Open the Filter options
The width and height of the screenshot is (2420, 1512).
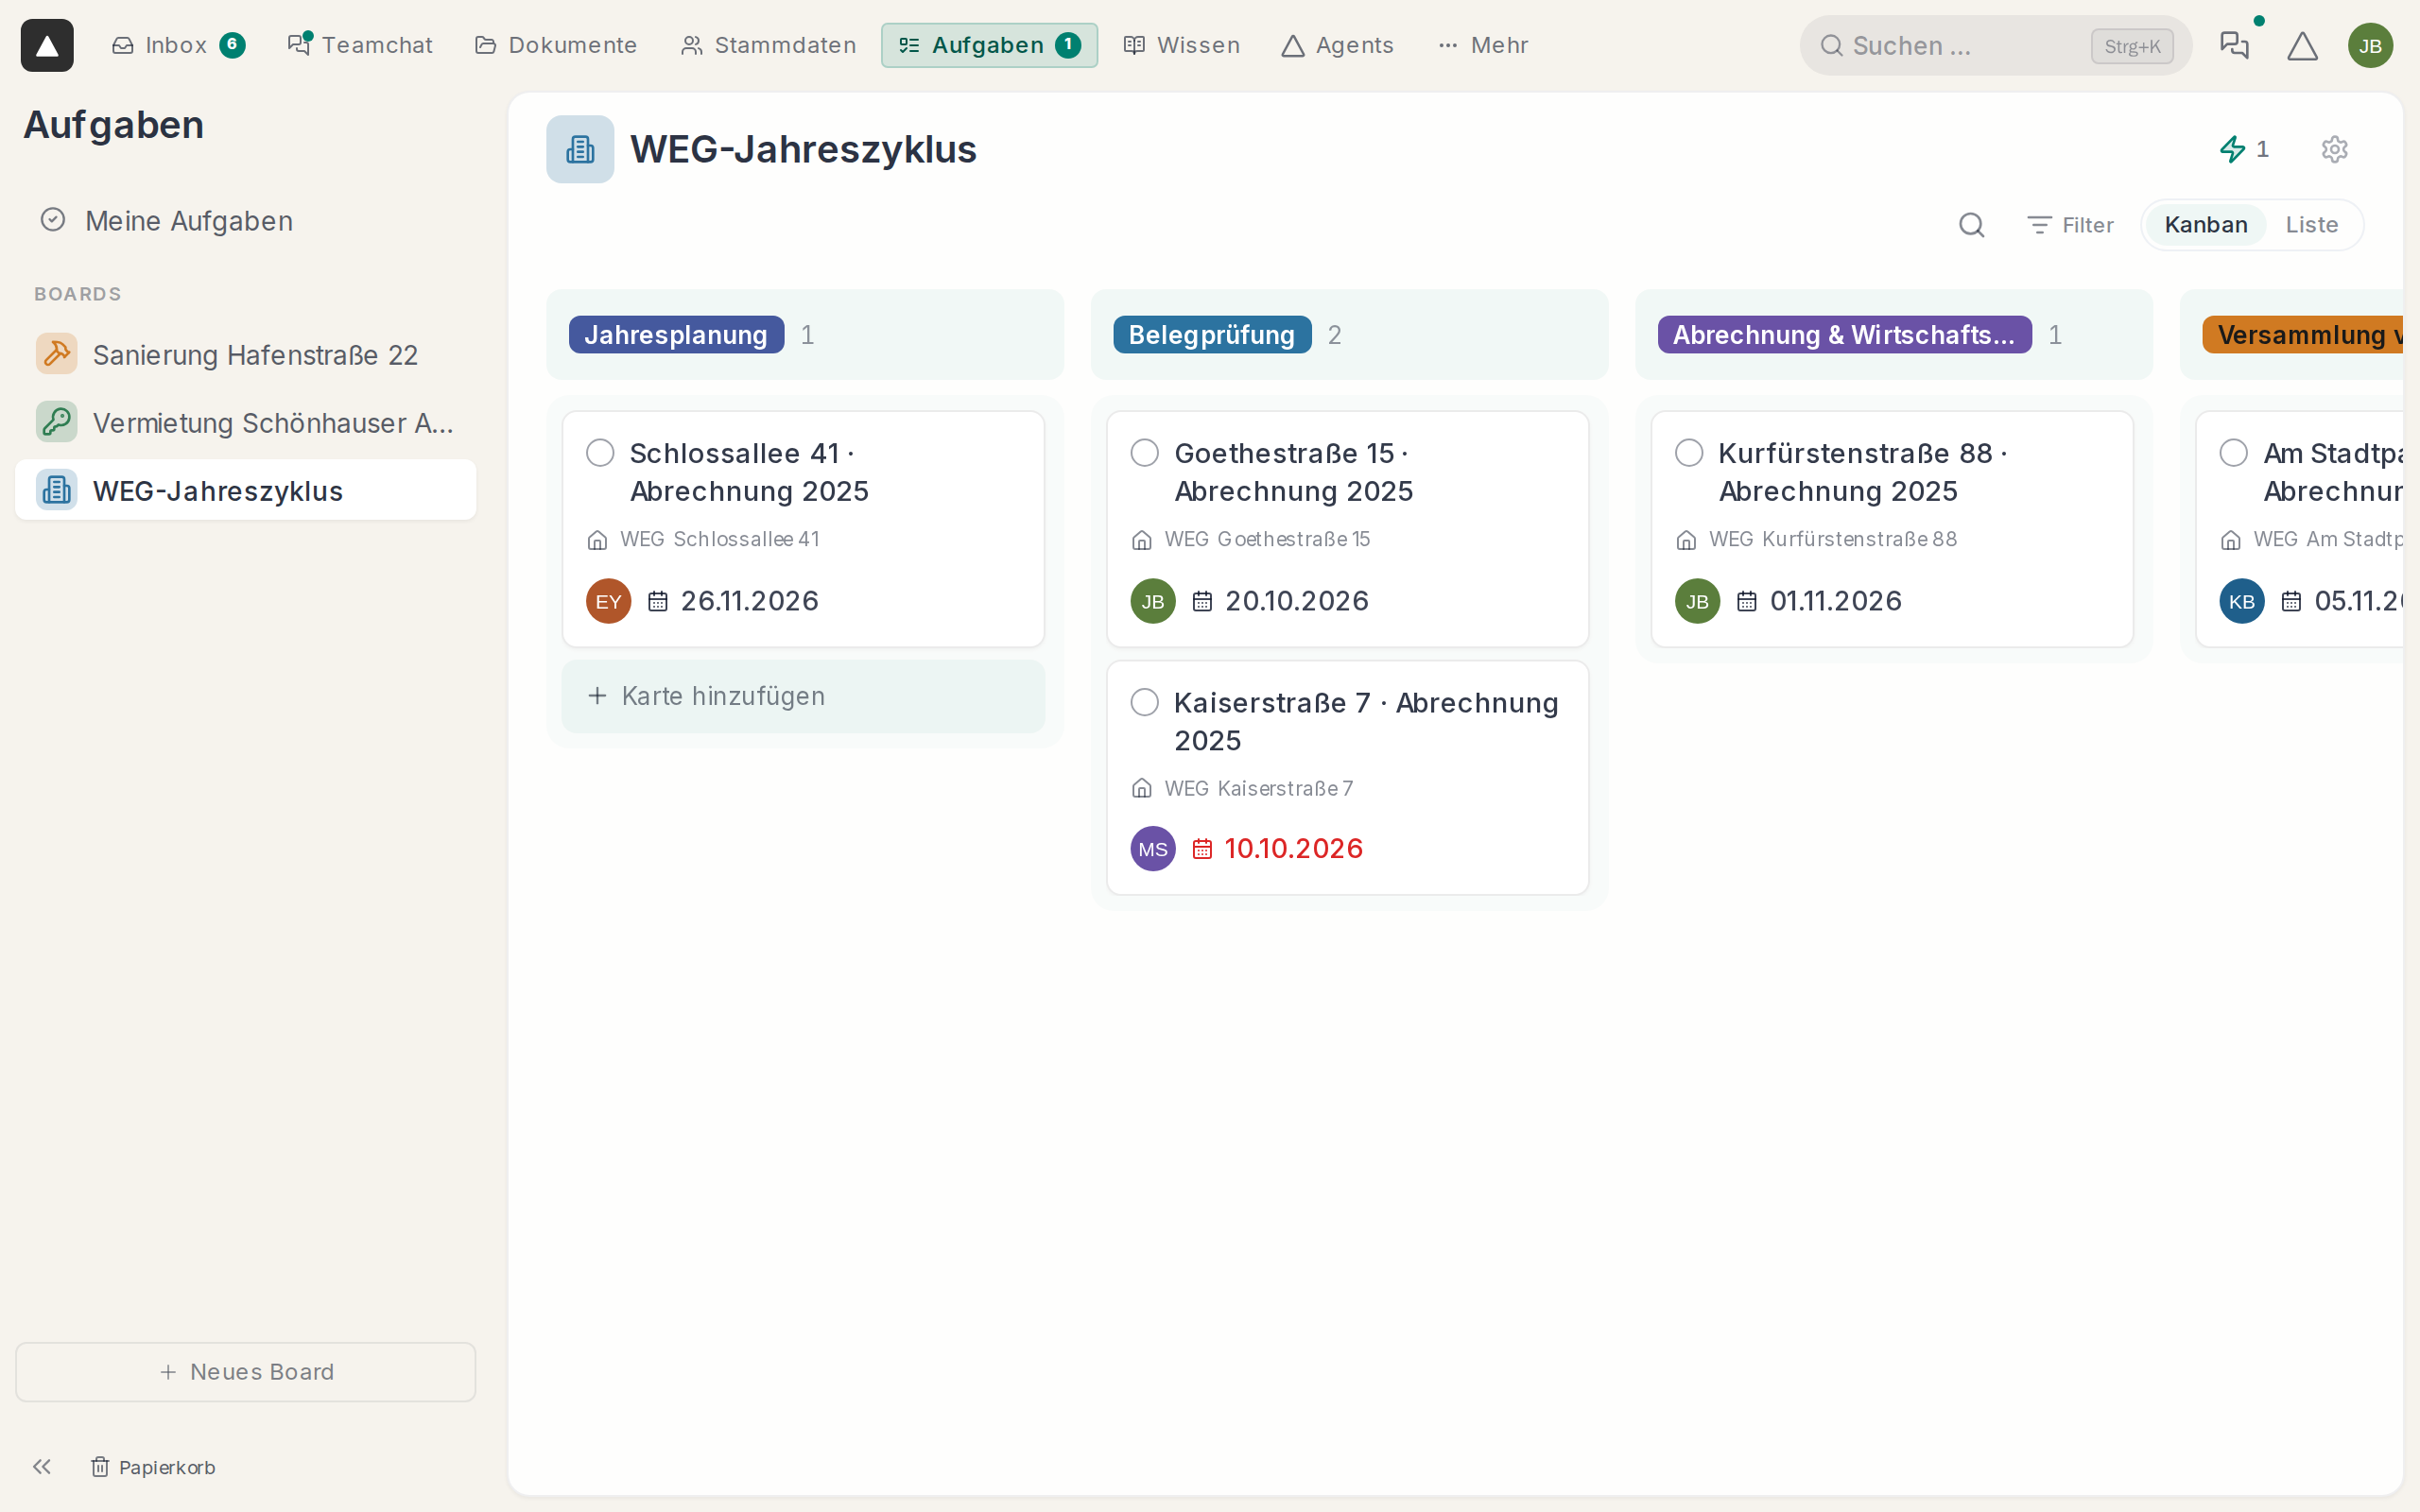click(x=2070, y=225)
